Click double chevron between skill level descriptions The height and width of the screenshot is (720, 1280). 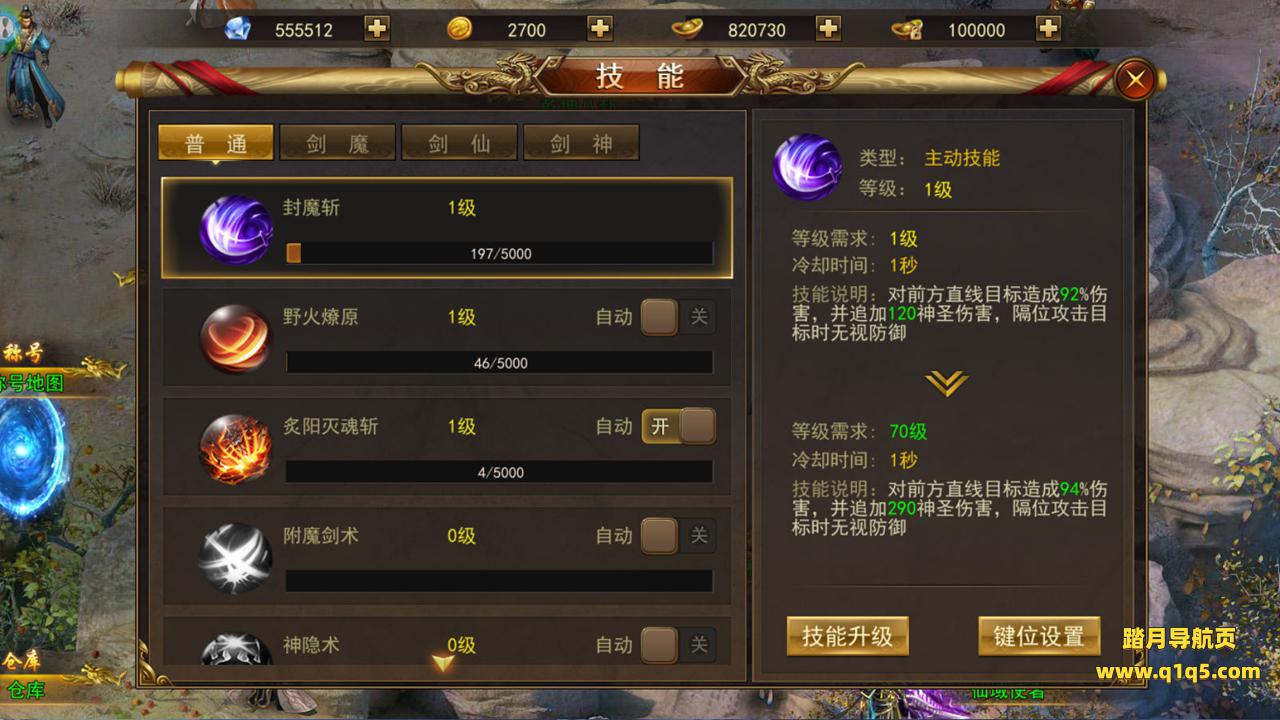coord(946,382)
